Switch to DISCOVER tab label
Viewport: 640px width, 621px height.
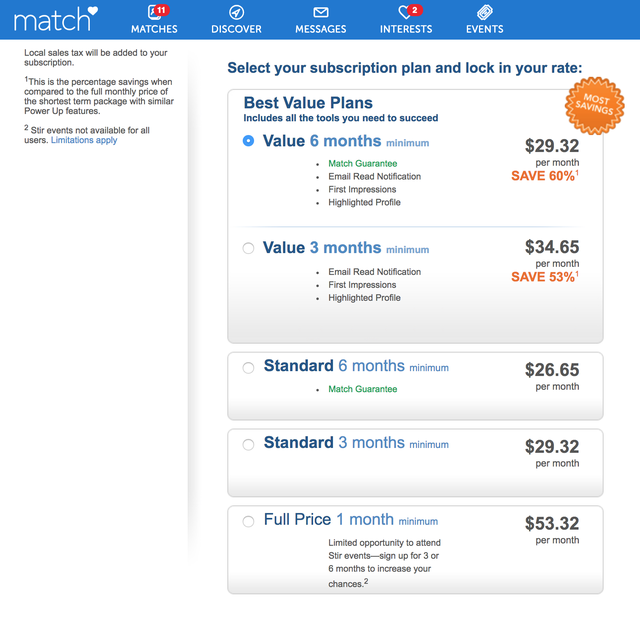(236, 29)
